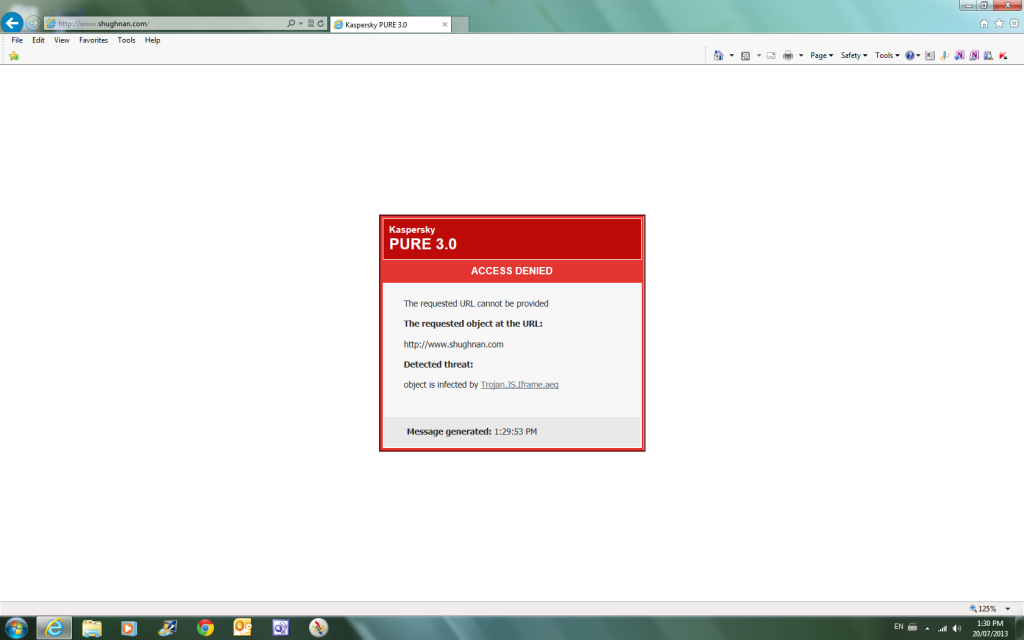This screenshot has height=640, width=1024.
Task: Click the 'Message generated: 1:29:53 PM' line
Action: [x=472, y=432]
